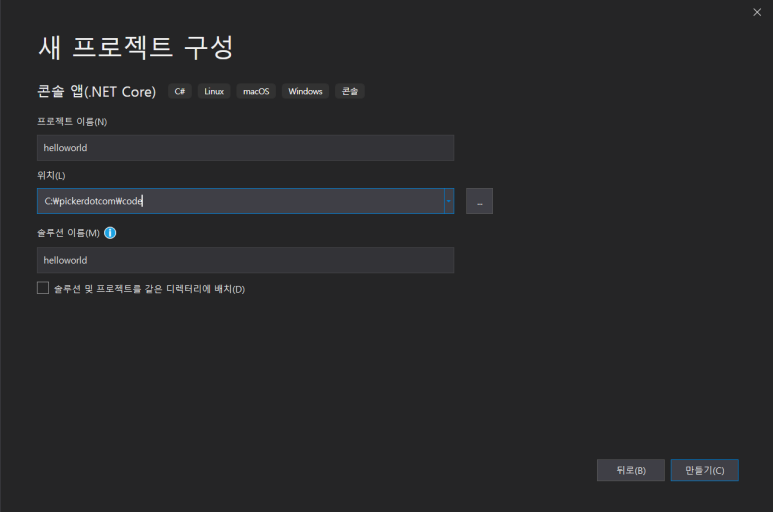Click the 콘솔 앱(.NET Core) template title
This screenshot has height=512, width=773.
[97, 91]
